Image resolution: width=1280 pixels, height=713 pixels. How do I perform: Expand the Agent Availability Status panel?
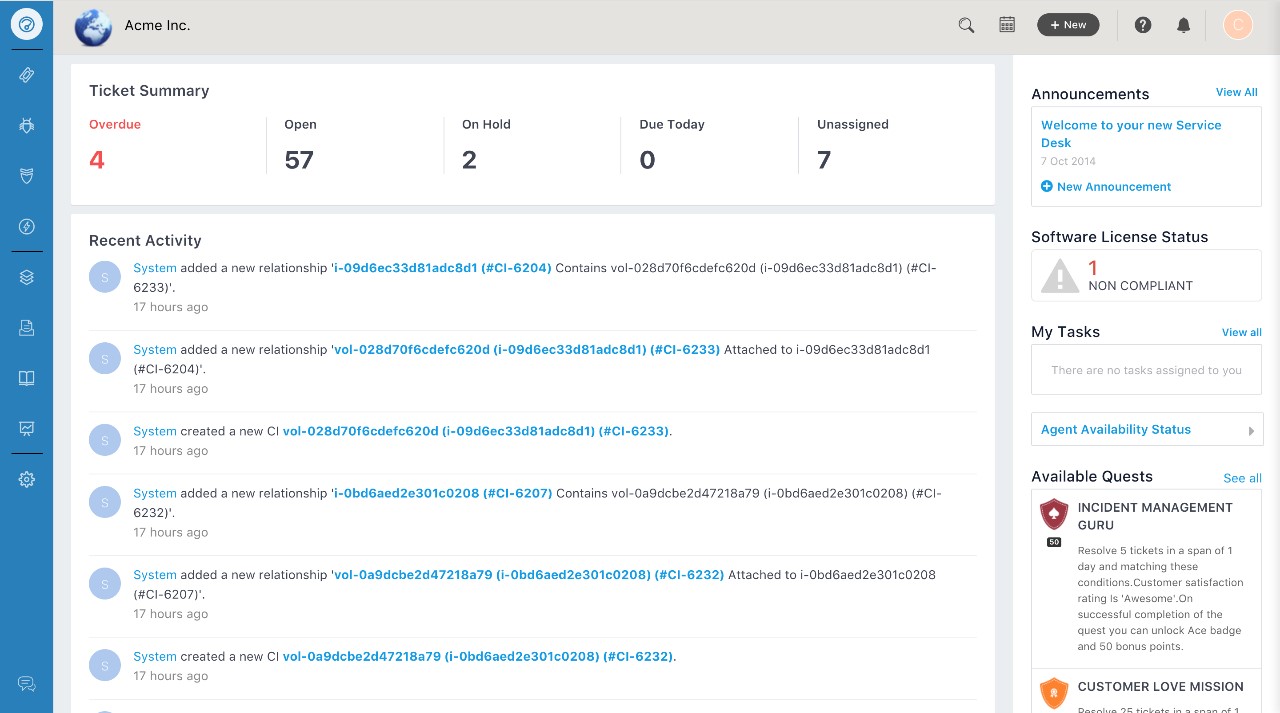(x=1146, y=429)
